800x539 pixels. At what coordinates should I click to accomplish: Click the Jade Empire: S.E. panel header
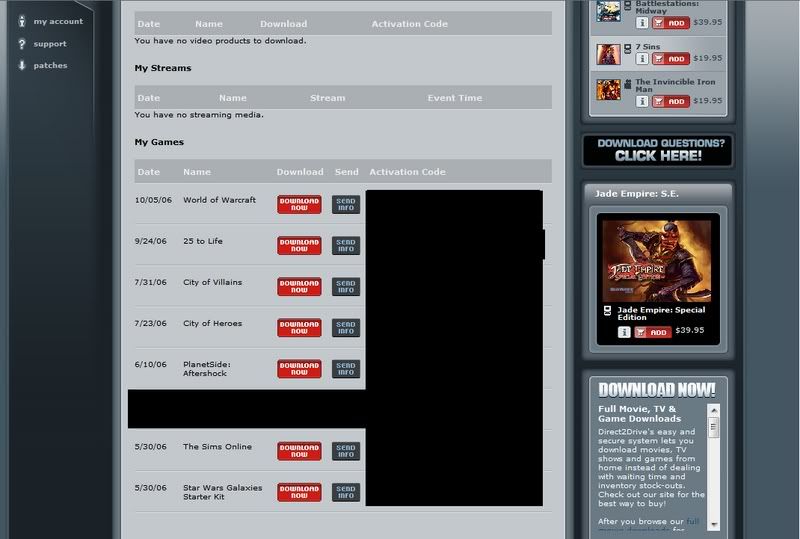click(x=658, y=193)
